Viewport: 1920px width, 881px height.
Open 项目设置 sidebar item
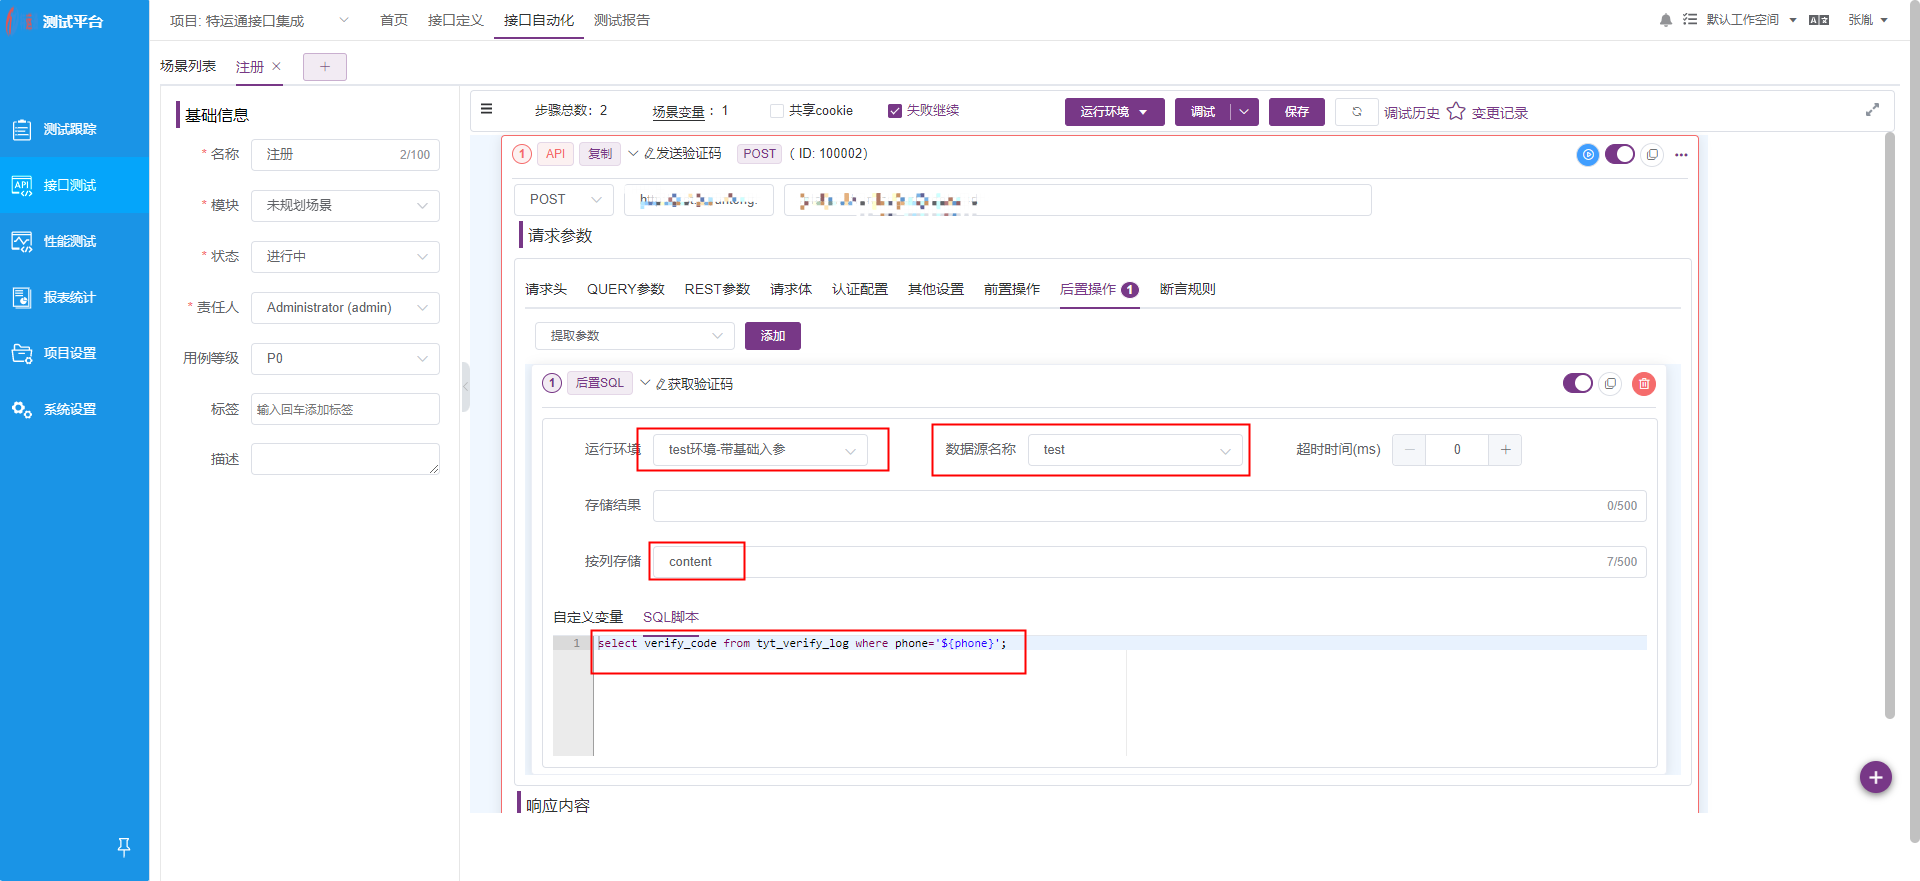[74, 353]
